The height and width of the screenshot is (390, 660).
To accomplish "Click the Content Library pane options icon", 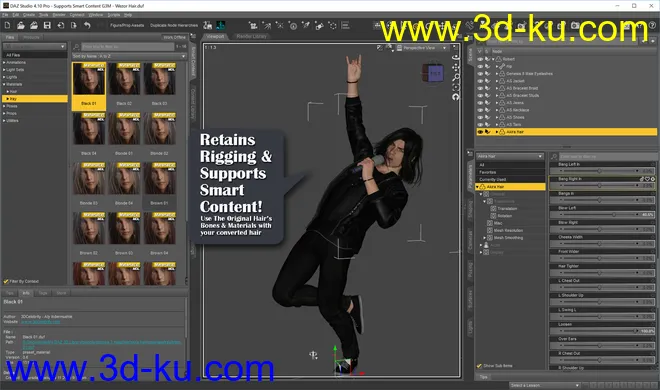I will point(193,37).
